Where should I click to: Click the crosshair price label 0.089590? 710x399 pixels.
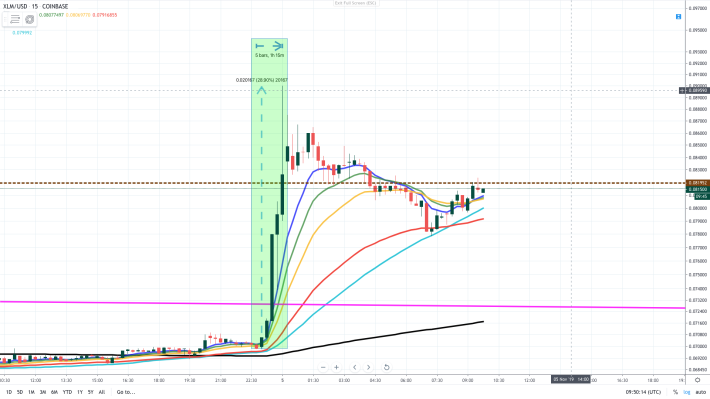point(698,91)
